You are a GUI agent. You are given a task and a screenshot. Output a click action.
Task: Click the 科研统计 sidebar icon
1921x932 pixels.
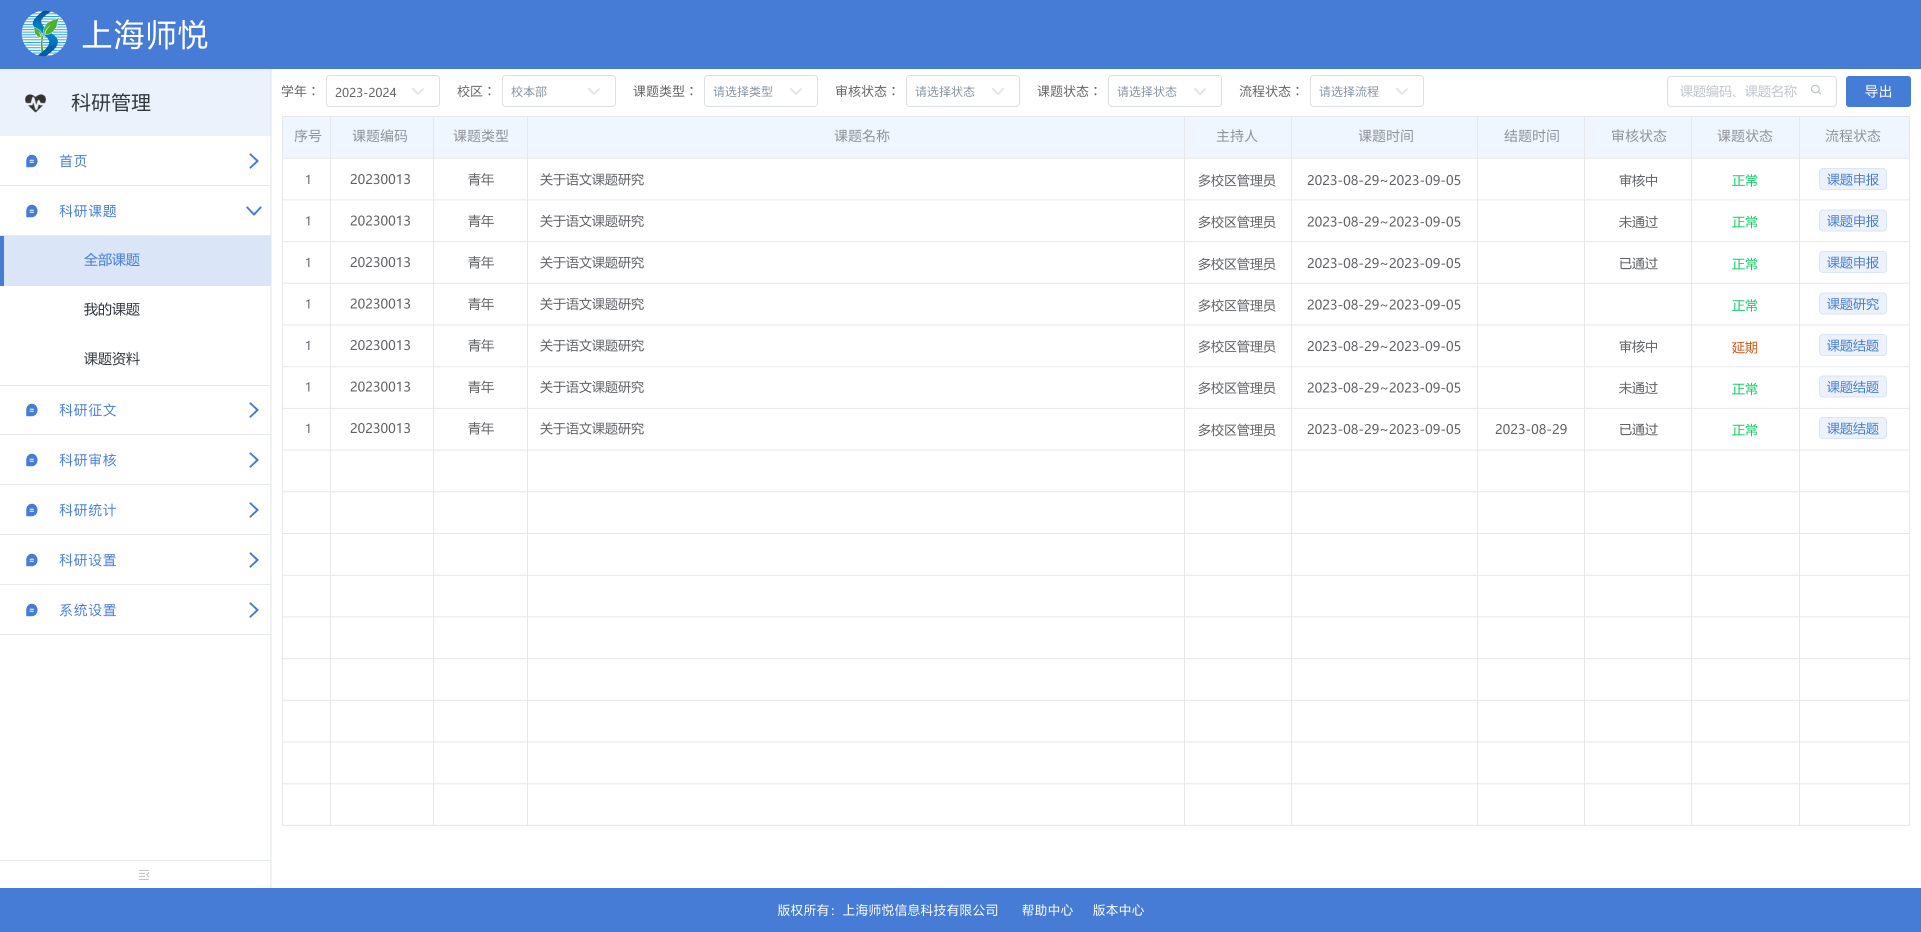31,510
